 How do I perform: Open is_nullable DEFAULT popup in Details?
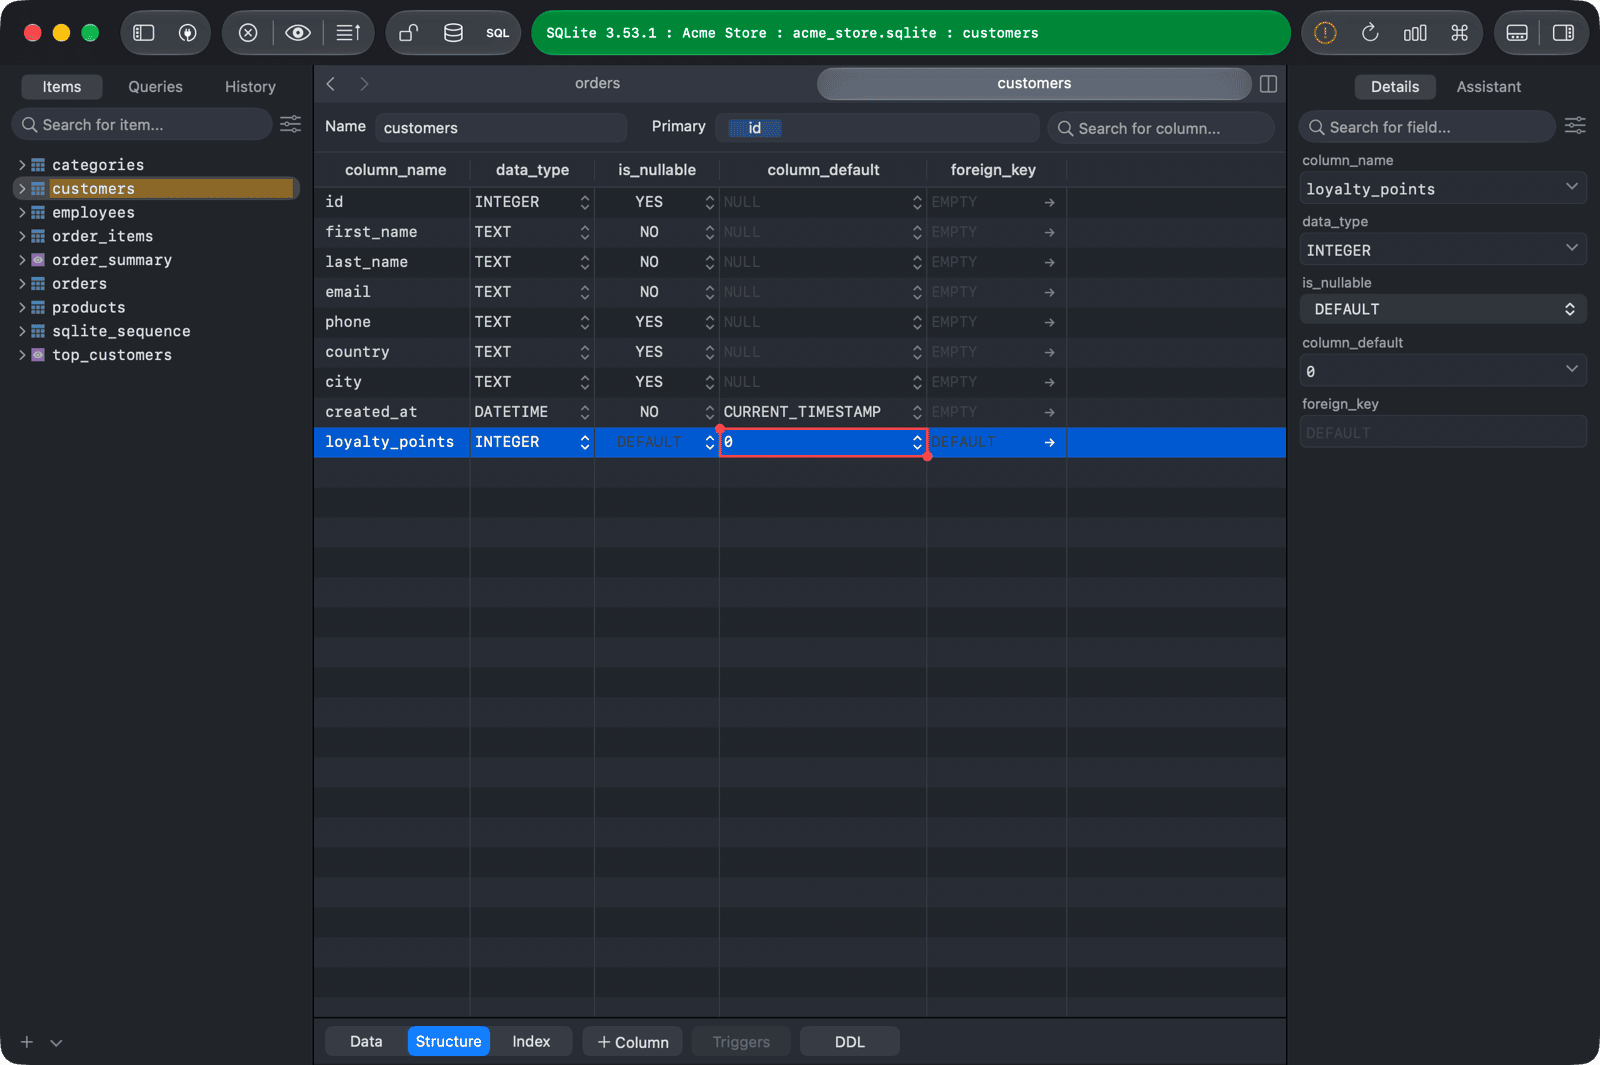click(x=1443, y=309)
